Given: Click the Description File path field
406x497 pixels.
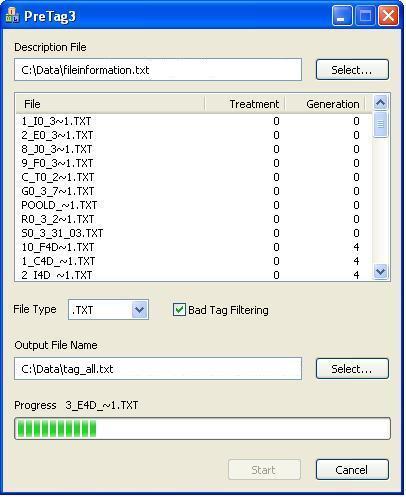Looking at the screenshot, I should point(158,70).
